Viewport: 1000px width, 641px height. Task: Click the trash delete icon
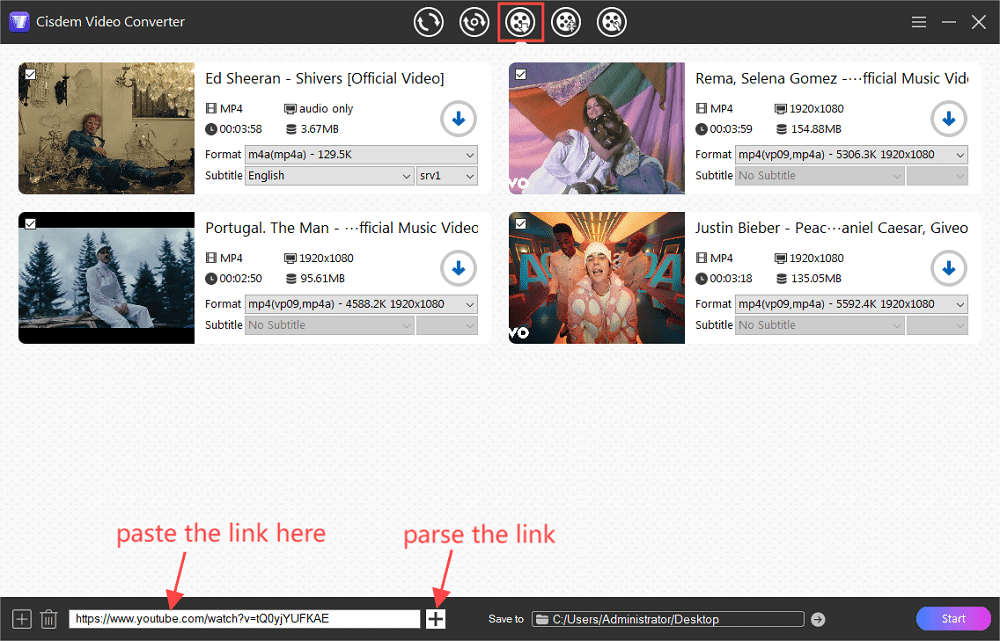49,618
